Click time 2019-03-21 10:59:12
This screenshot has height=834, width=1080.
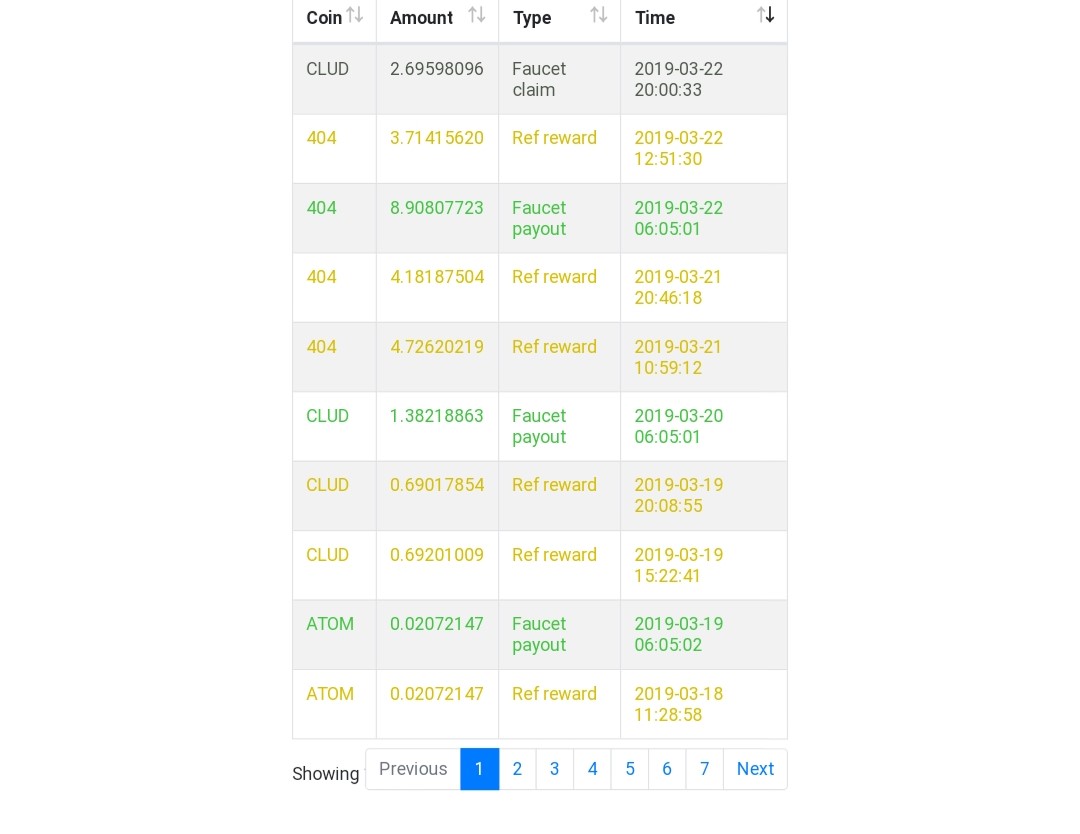click(678, 357)
